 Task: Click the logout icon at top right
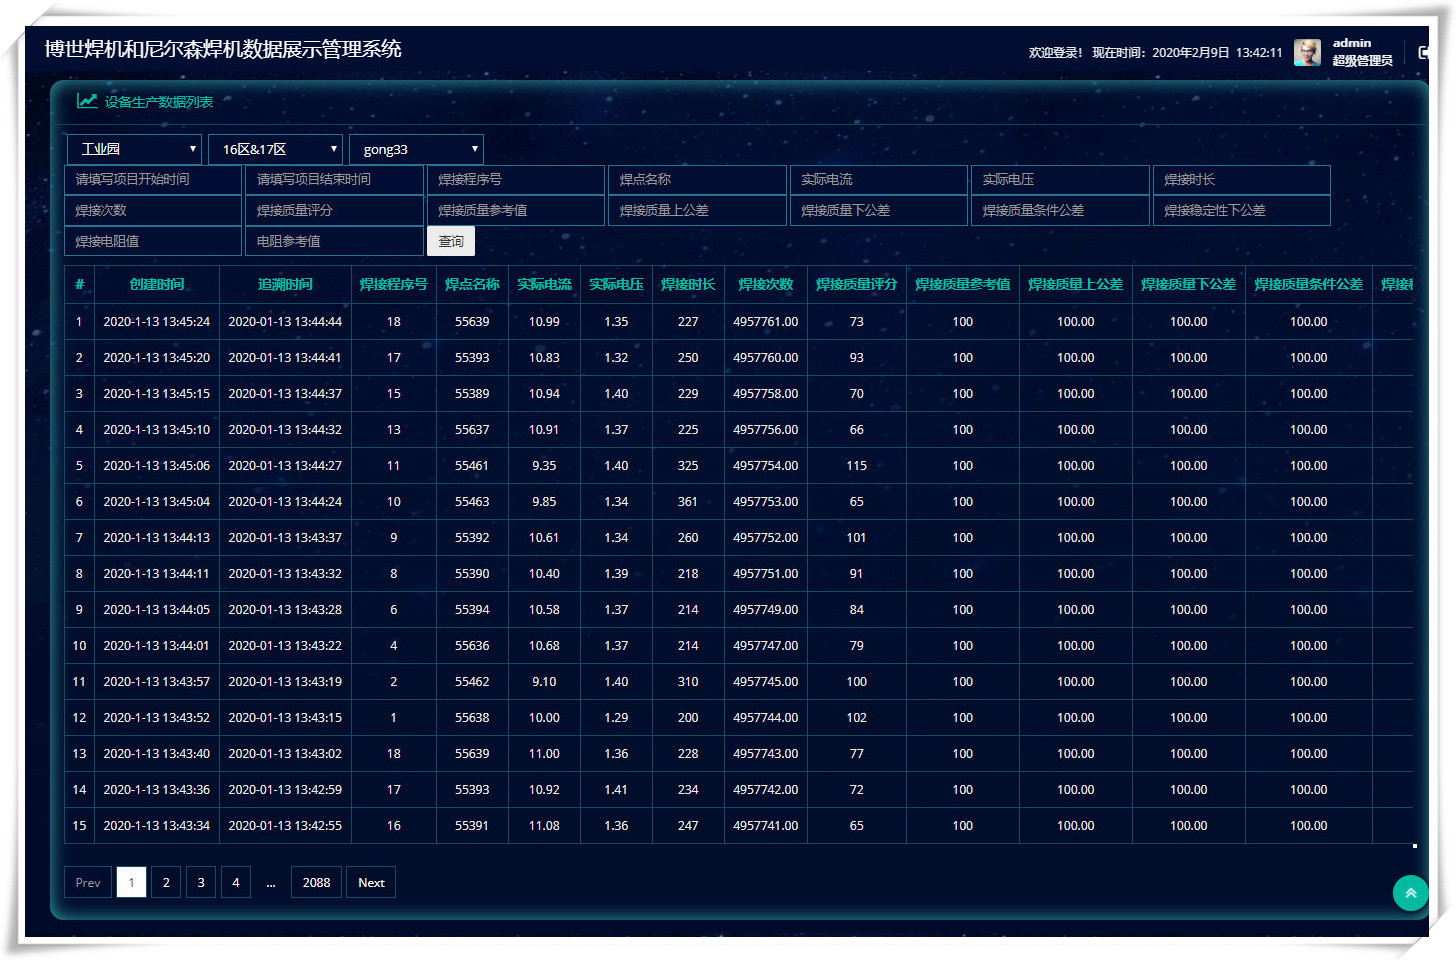(1423, 52)
